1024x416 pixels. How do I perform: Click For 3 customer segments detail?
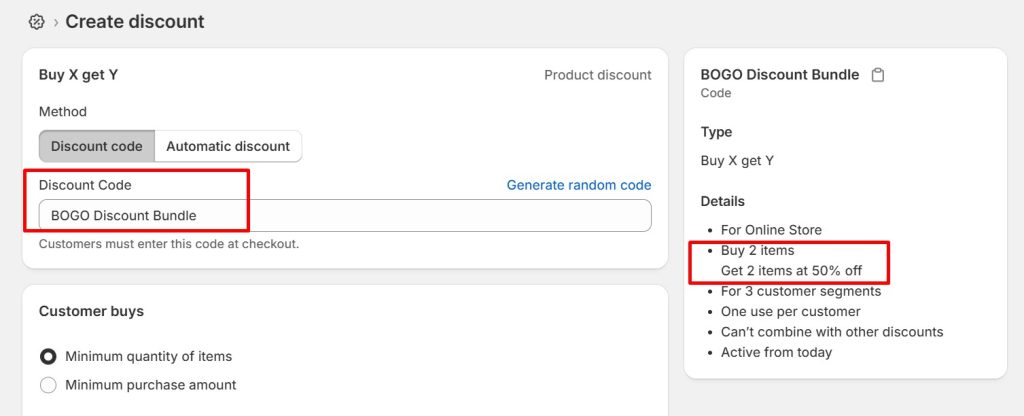pyautogui.click(x=800, y=291)
